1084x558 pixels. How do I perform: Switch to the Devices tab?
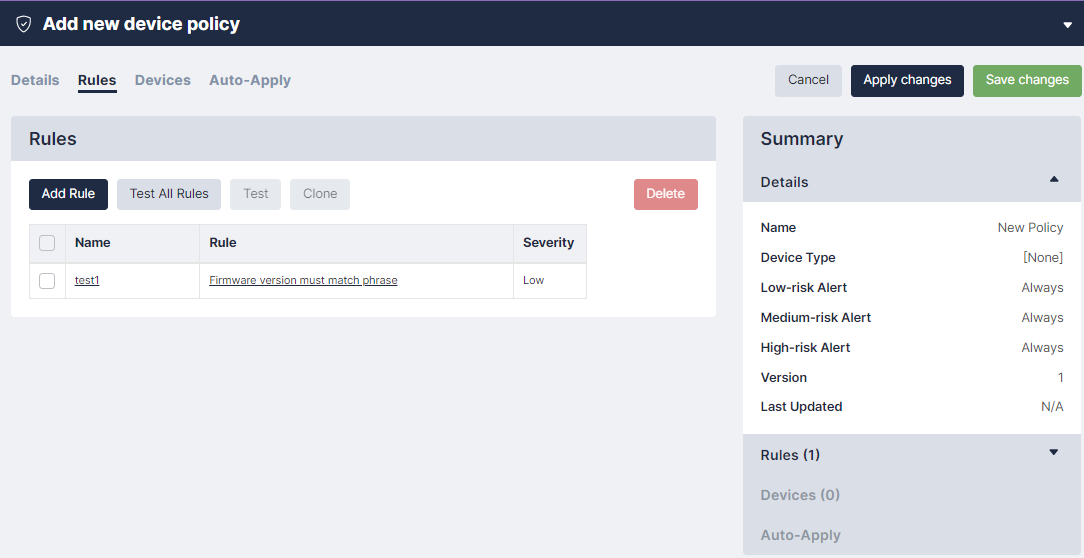coord(162,80)
